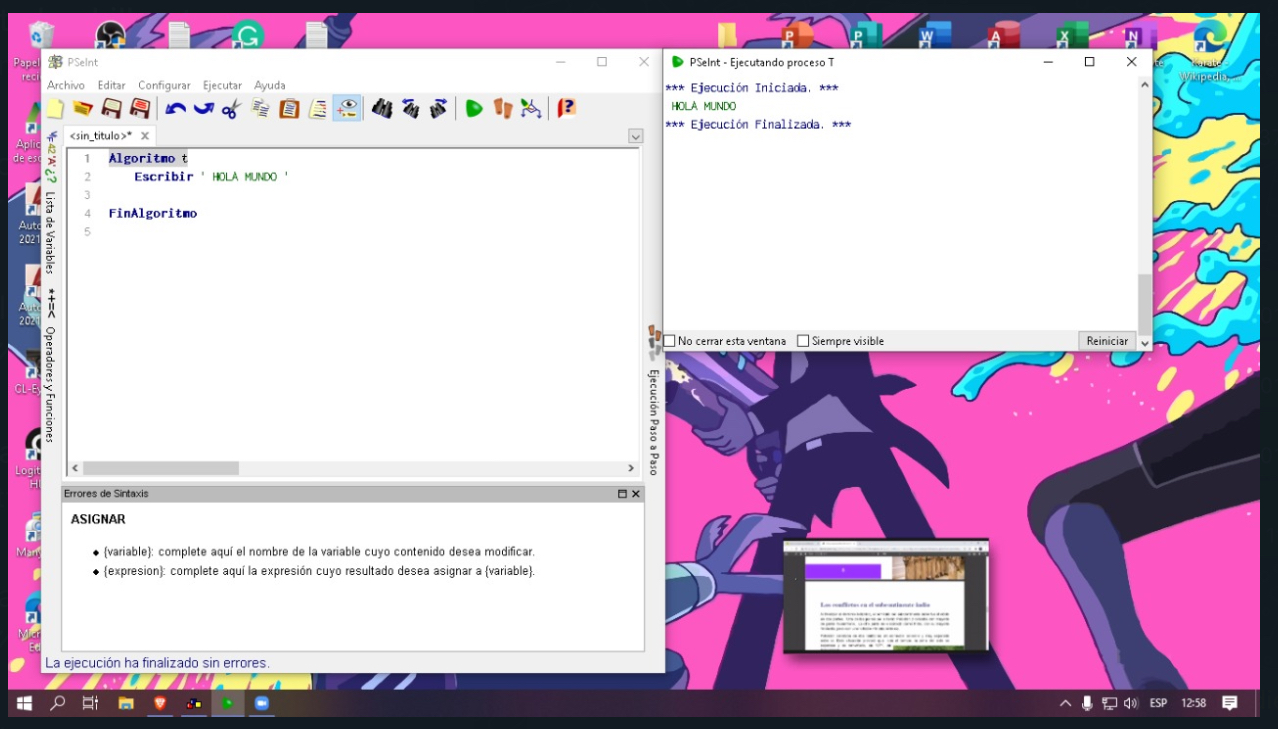Draw the flowchart using the diagram icon
The width and height of the screenshot is (1278, 729).
pos(531,108)
